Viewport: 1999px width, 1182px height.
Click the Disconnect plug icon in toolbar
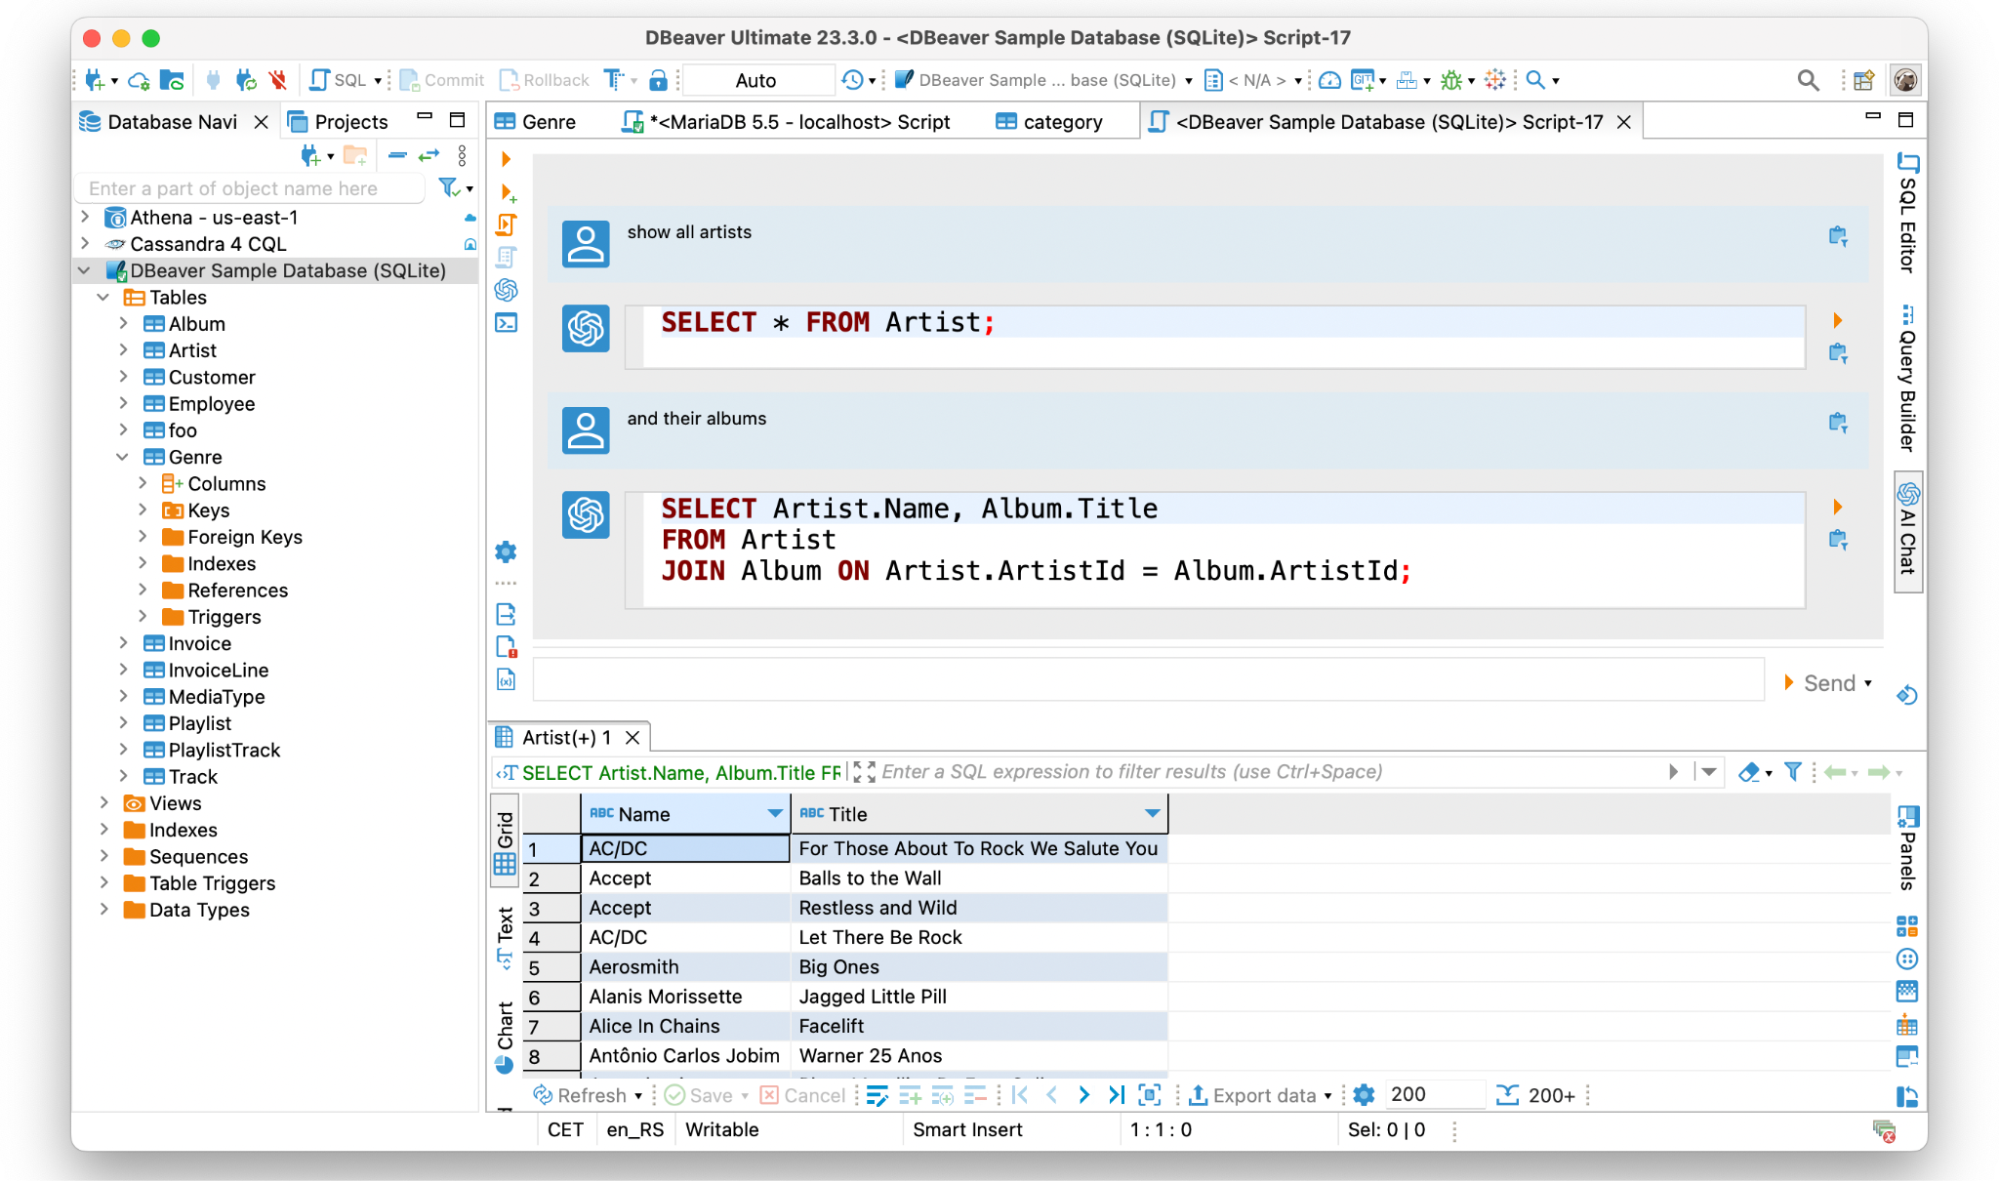click(x=277, y=80)
